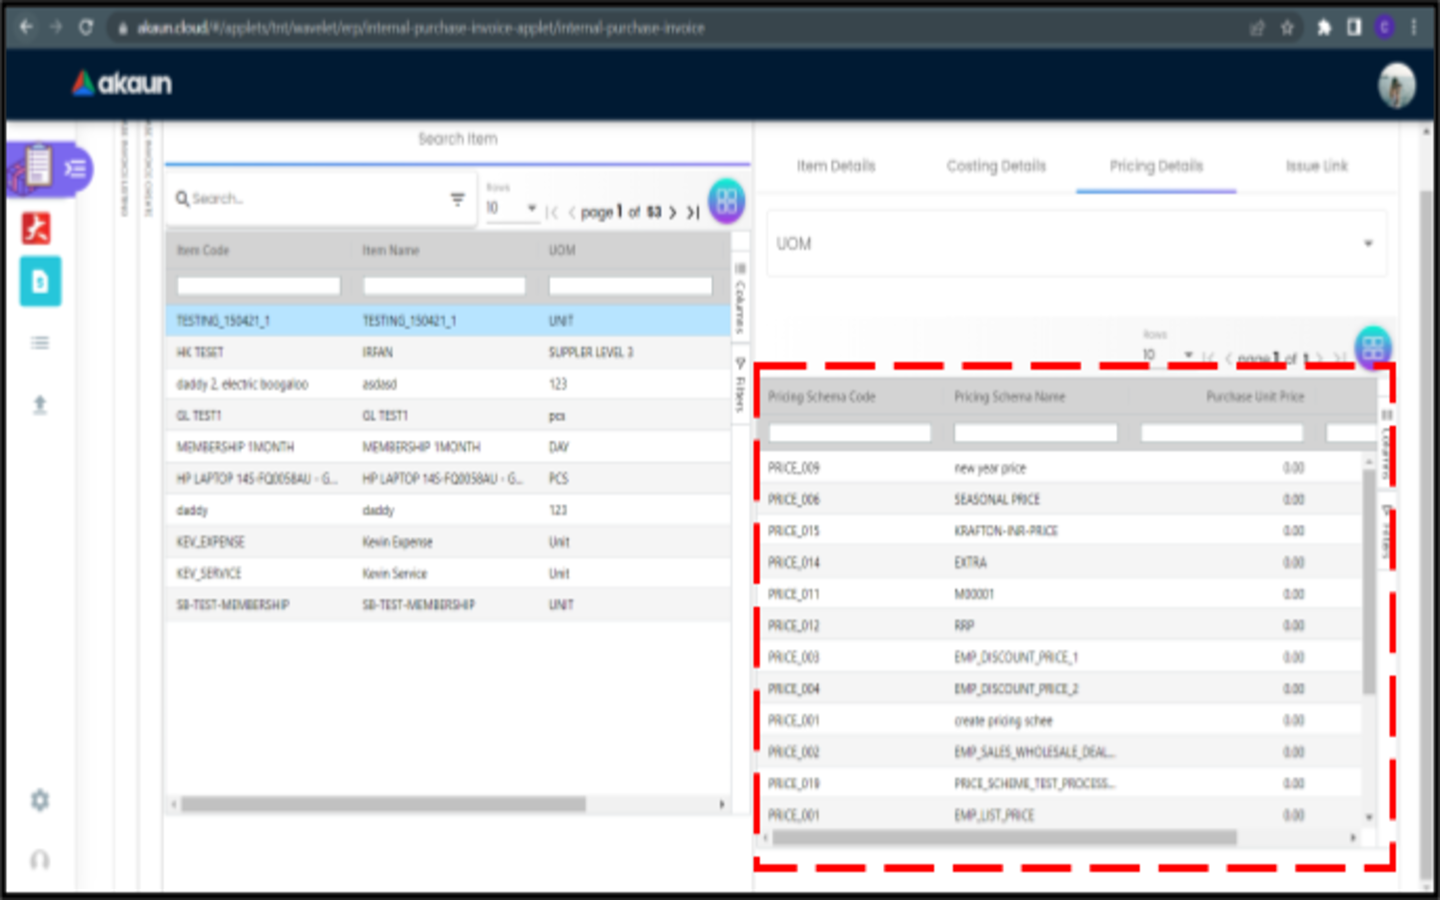The image size is (1440, 900).
Task: Open the Chrome three-dot menu
Action: coord(1414,28)
